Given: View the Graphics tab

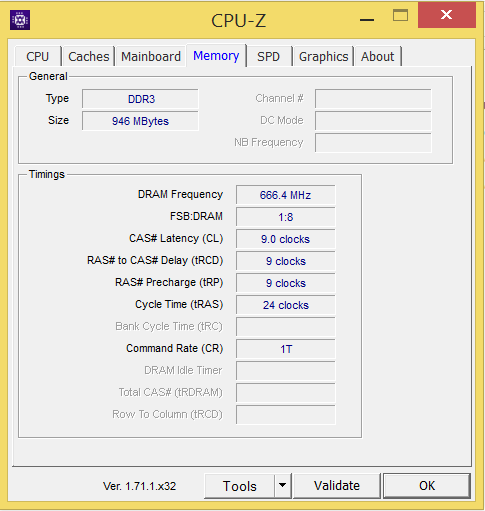Looking at the screenshot, I should pyautogui.click(x=323, y=56).
